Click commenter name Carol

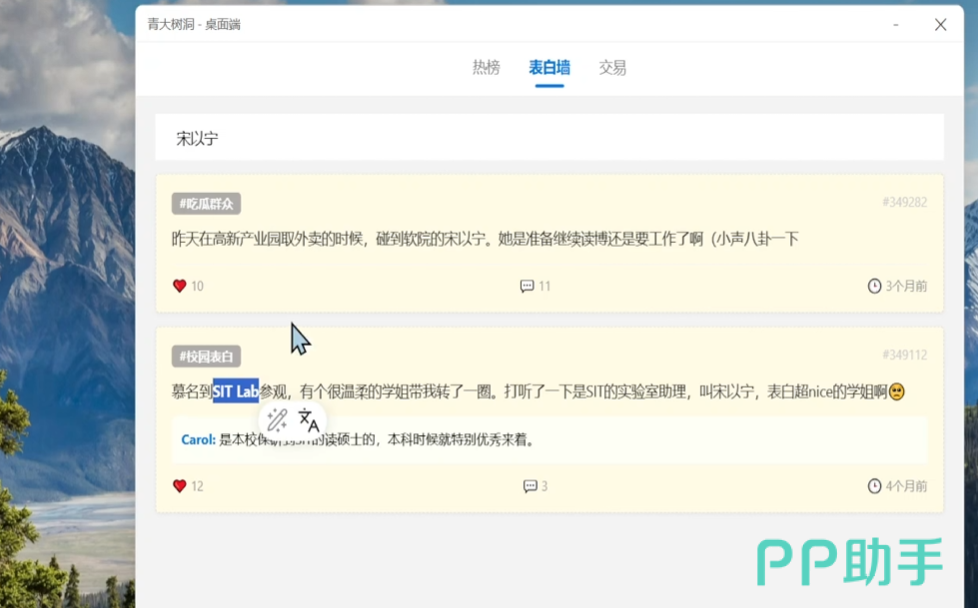198,439
